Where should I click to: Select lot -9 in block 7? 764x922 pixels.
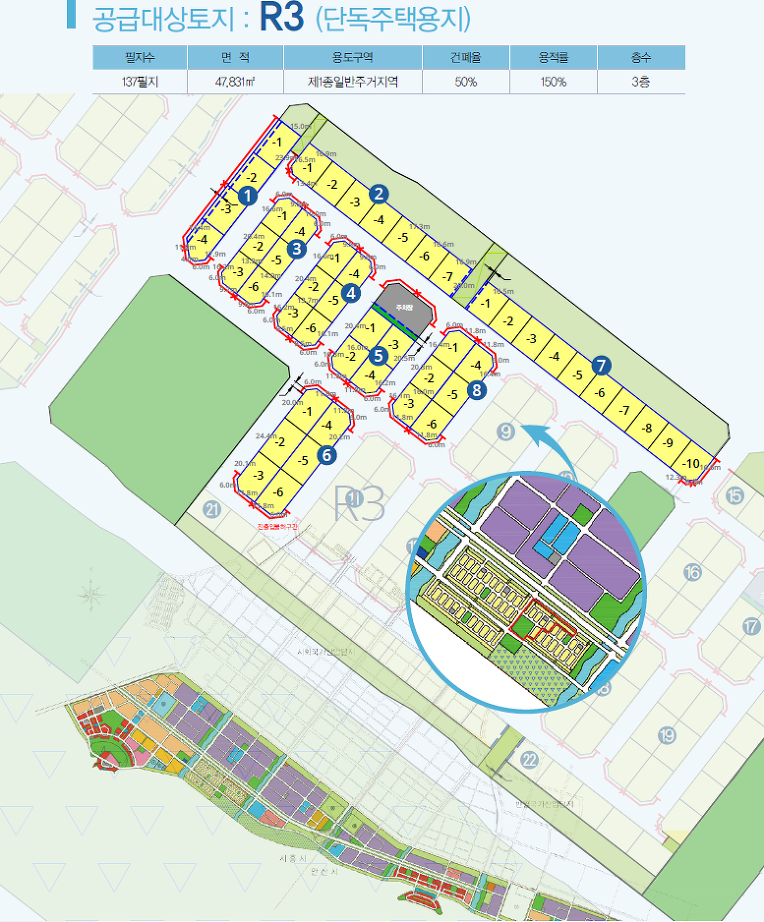point(668,442)
